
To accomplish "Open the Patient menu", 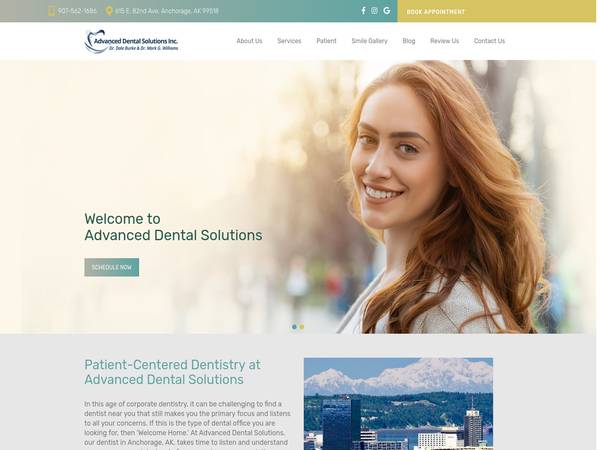I will pyautogui.click(x=326, y=41).
